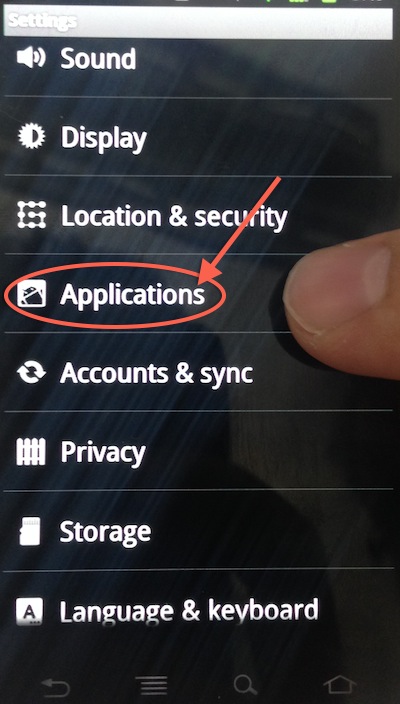Open the Display settings
Image resolution: width=400 pixels, height=704 pixels.
(198, 136)
